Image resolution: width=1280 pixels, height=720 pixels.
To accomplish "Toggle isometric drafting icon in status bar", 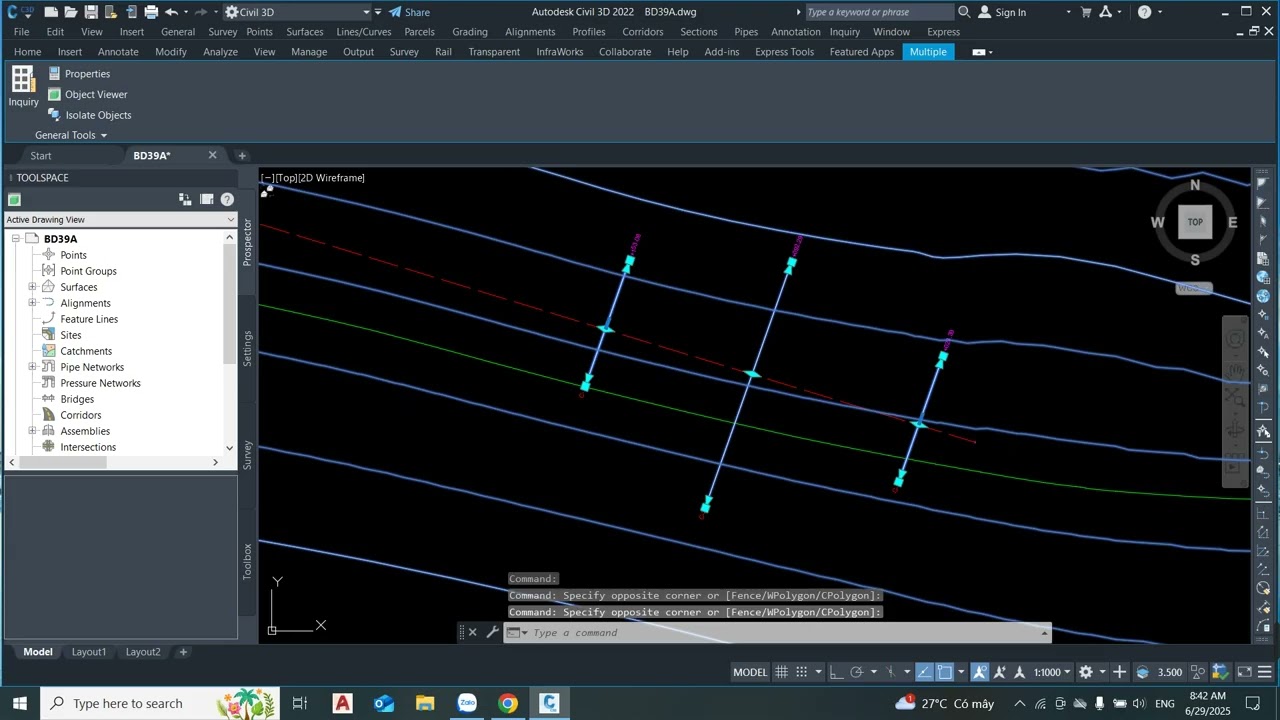I will coord(891,672).
